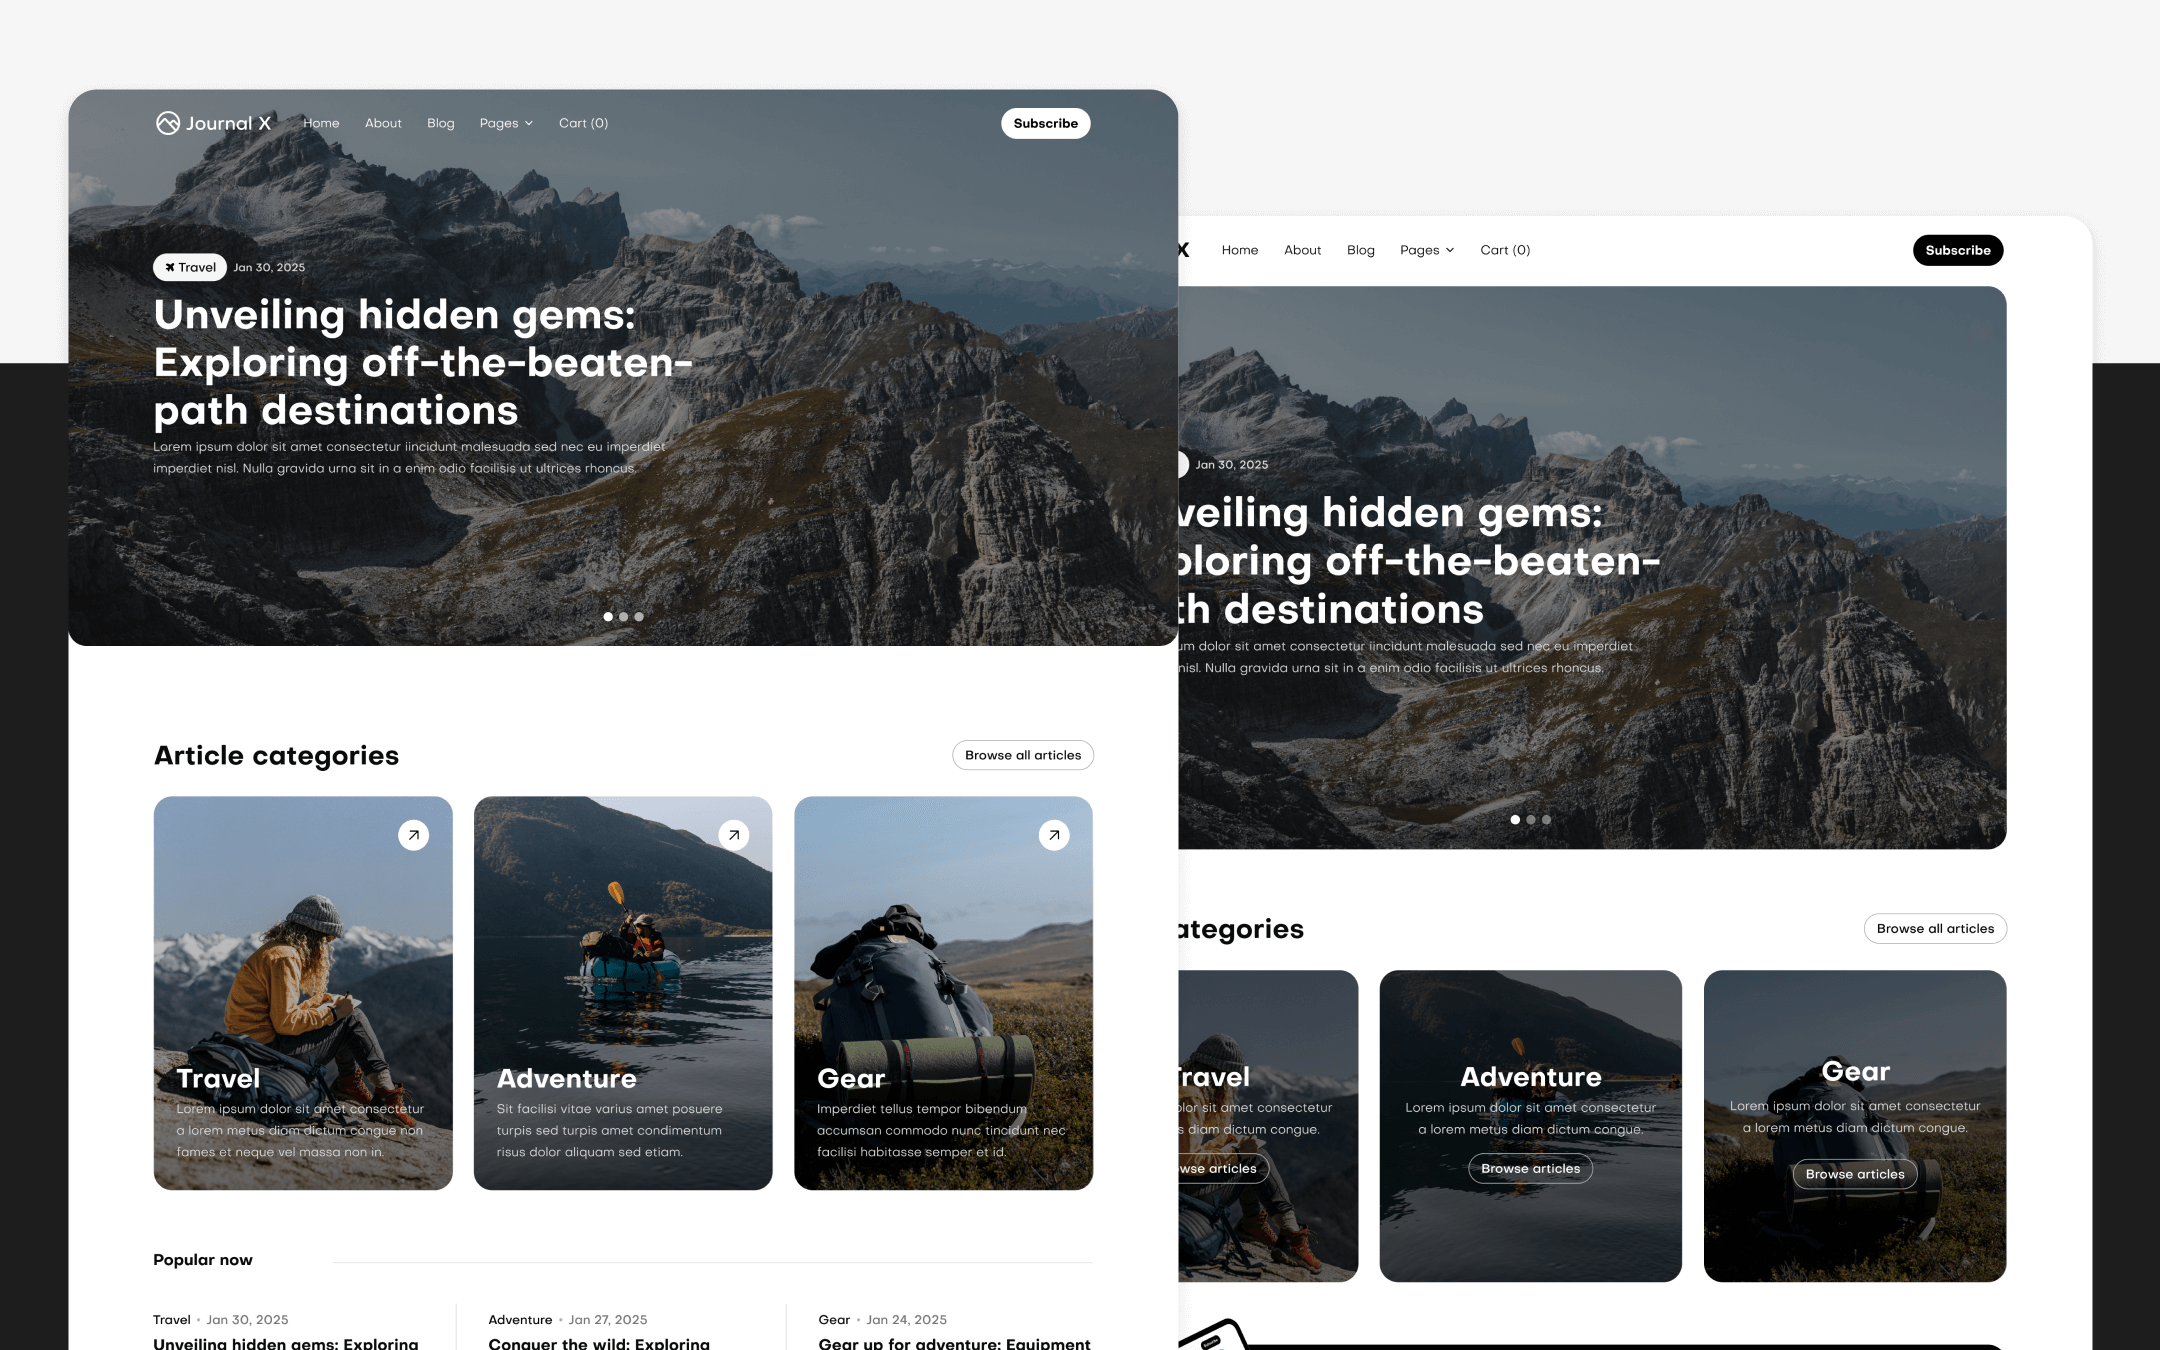Click Browse all articles in left page
Screen dimensions: 2160x1350
1023,755
